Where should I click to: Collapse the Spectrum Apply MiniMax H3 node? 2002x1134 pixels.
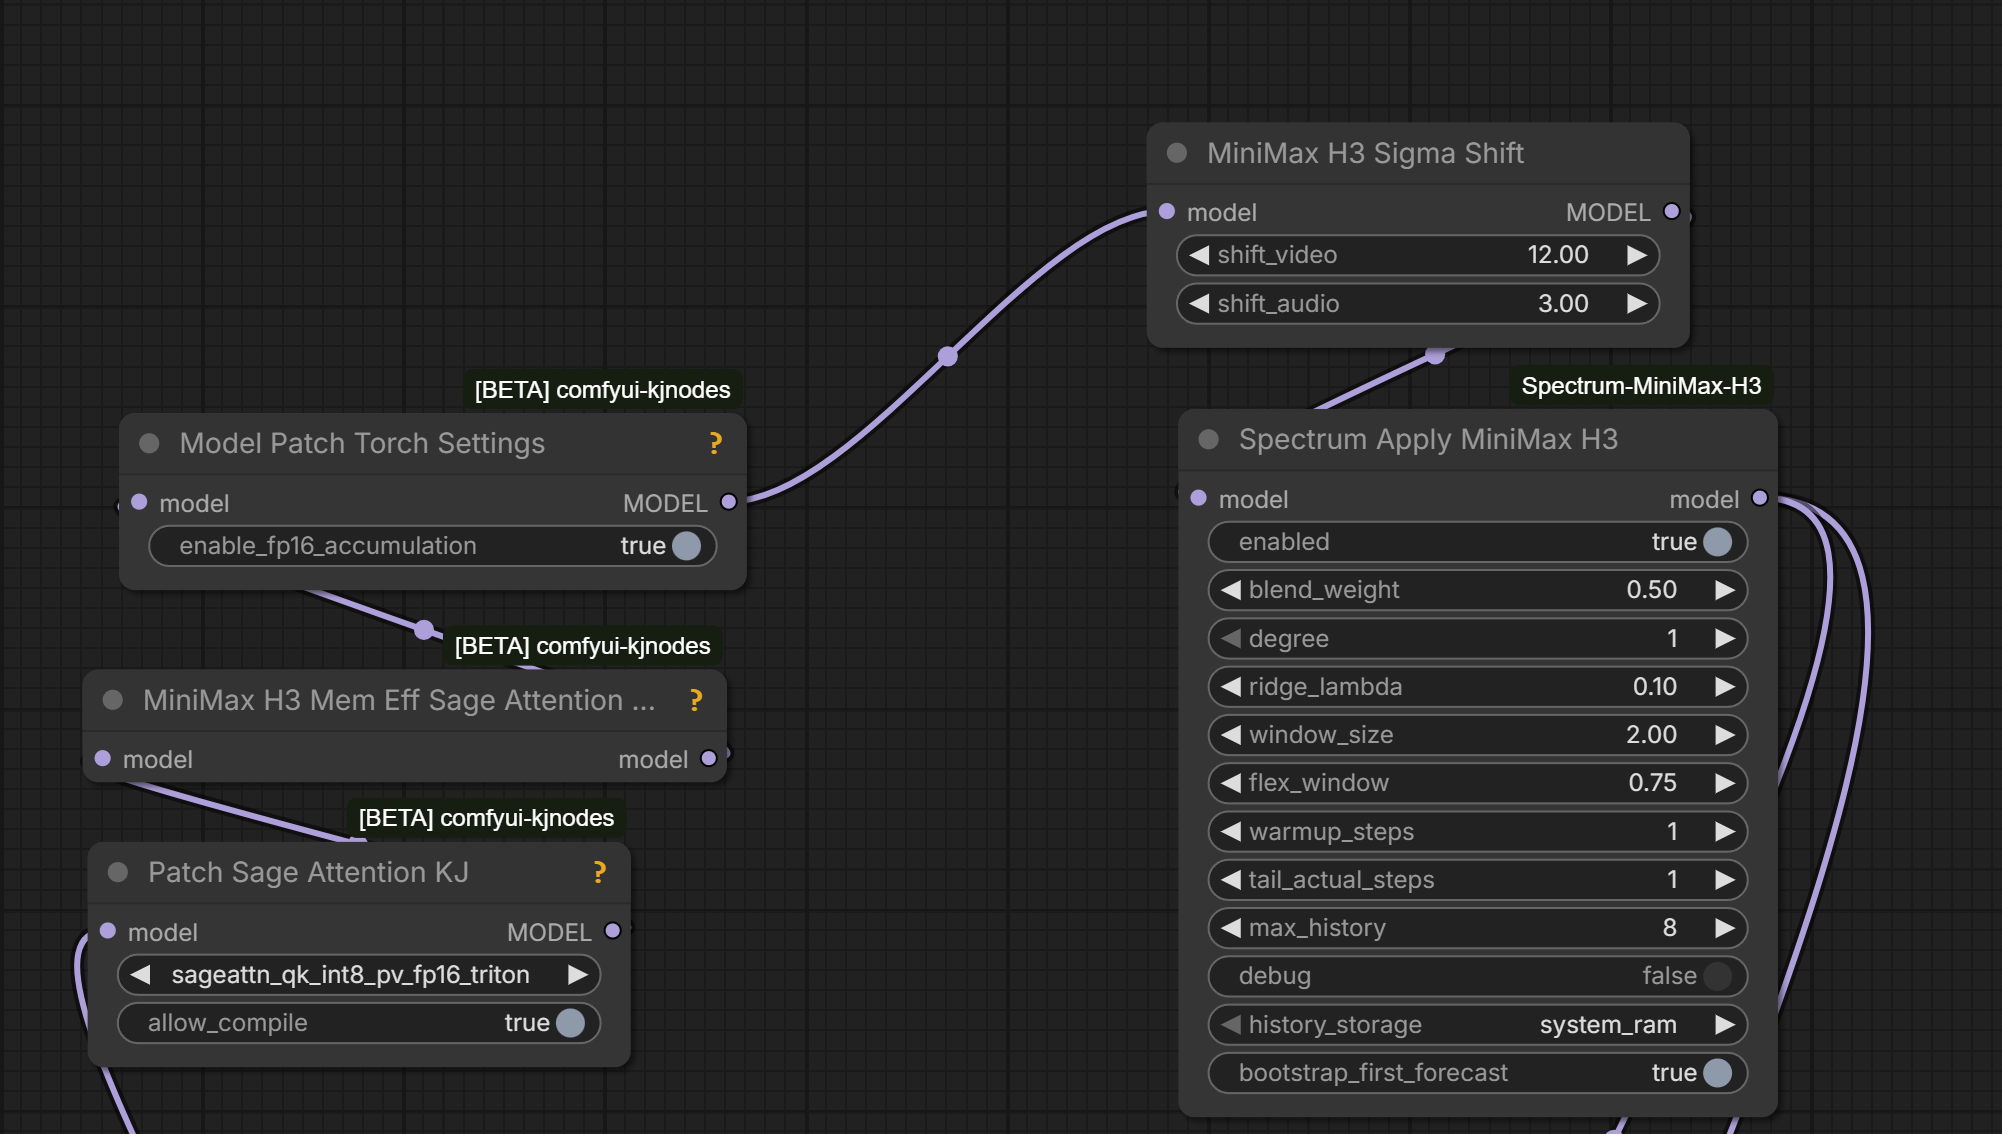tap(1209, 439)
